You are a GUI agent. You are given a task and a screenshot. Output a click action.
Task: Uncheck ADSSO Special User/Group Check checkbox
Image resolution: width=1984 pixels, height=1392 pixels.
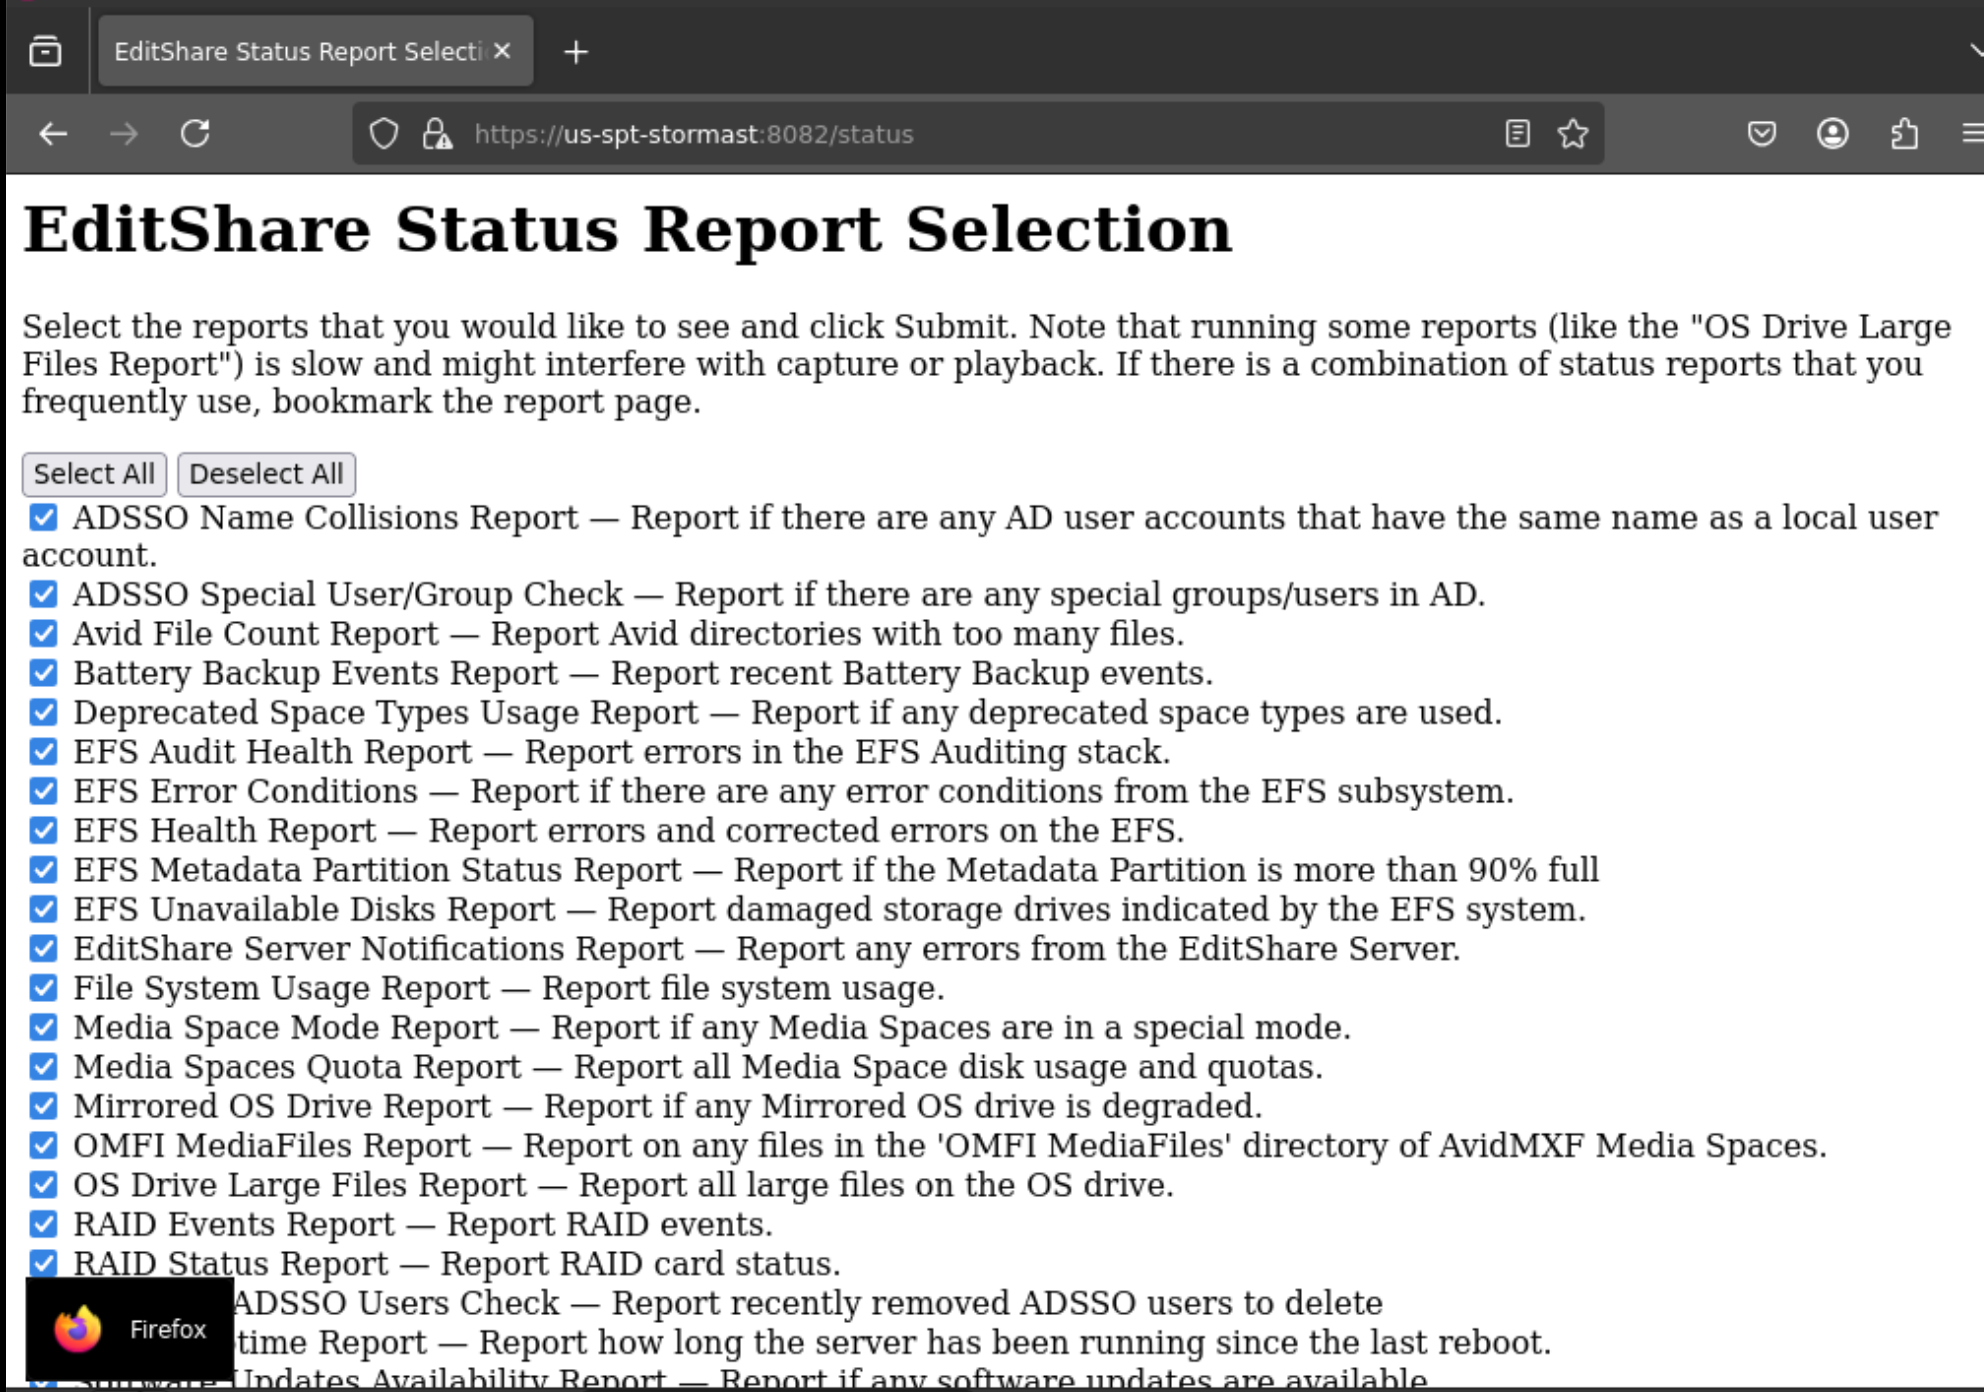43,594
